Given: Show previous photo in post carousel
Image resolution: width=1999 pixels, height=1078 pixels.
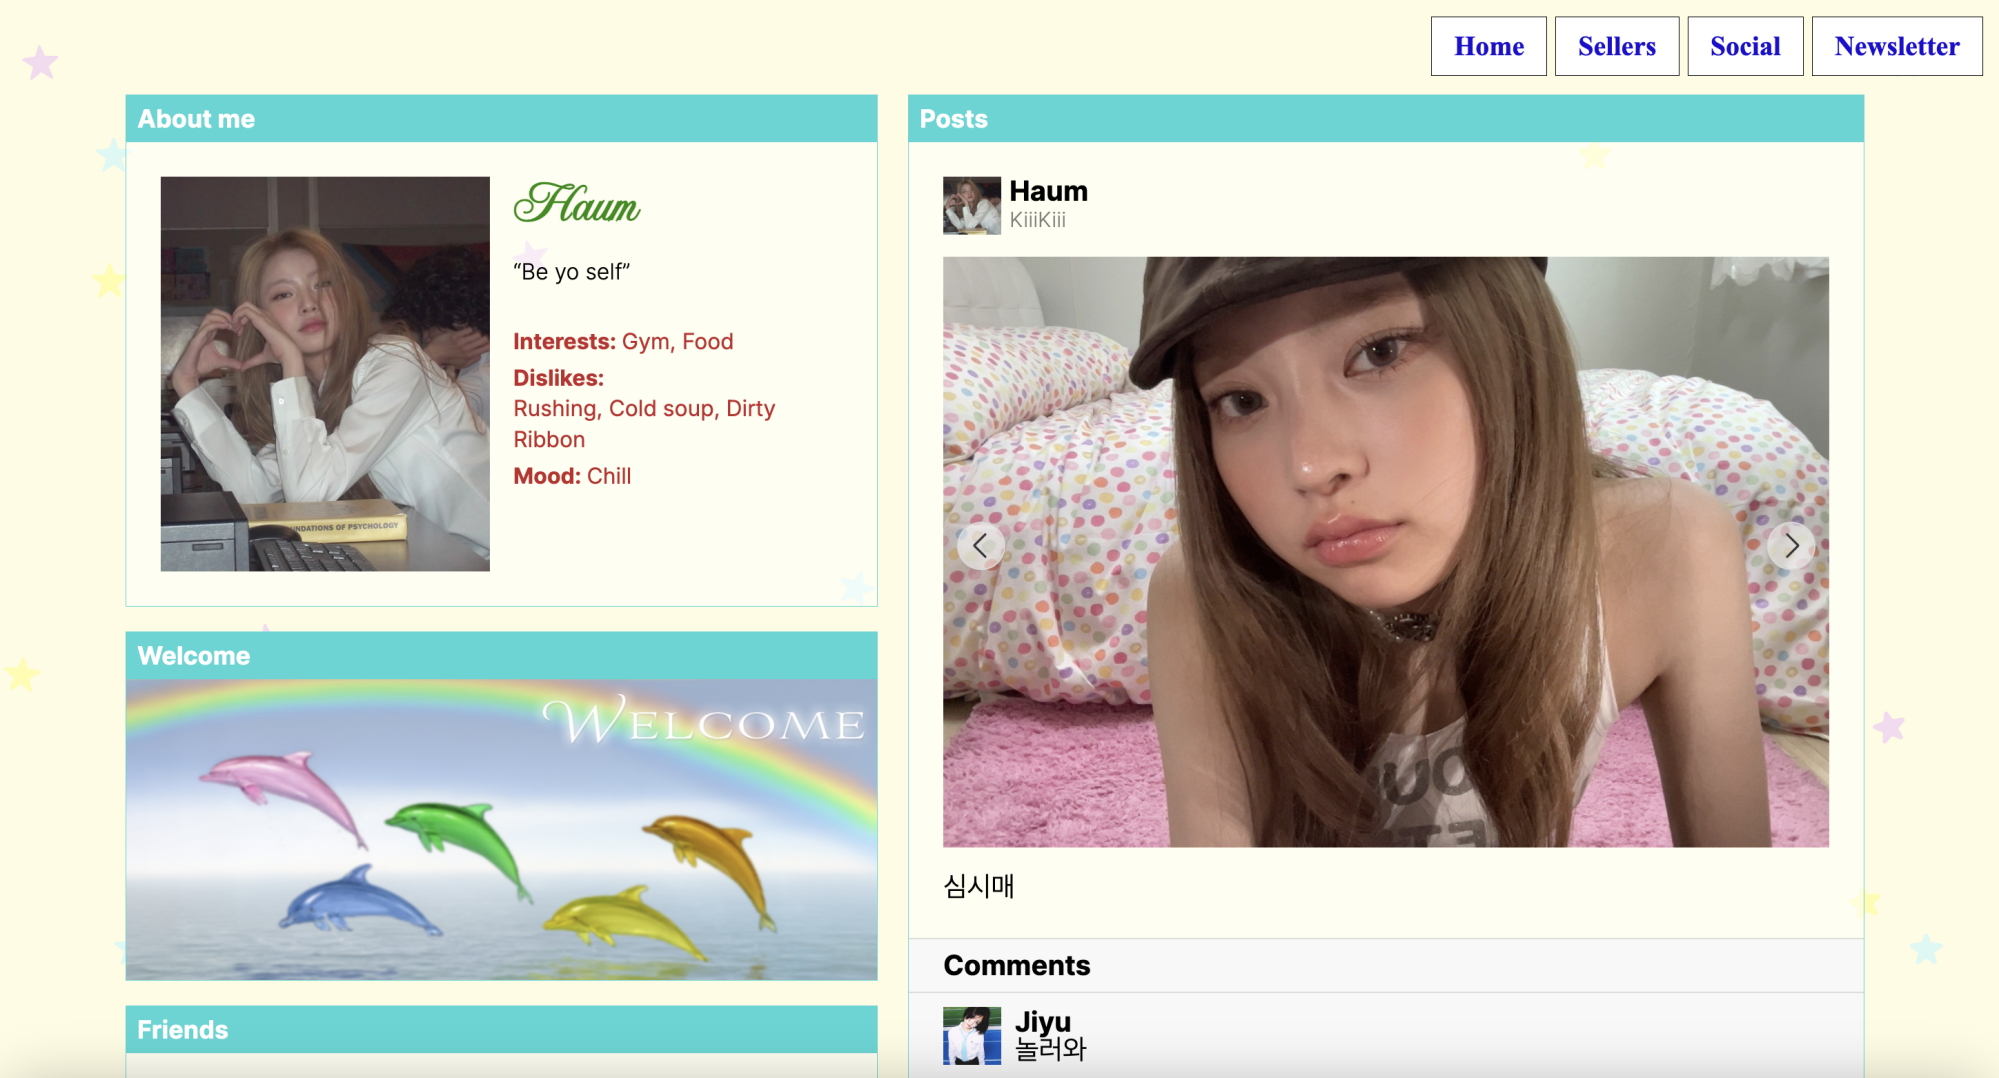Looking at the screenshot, I should coord(980,546).
